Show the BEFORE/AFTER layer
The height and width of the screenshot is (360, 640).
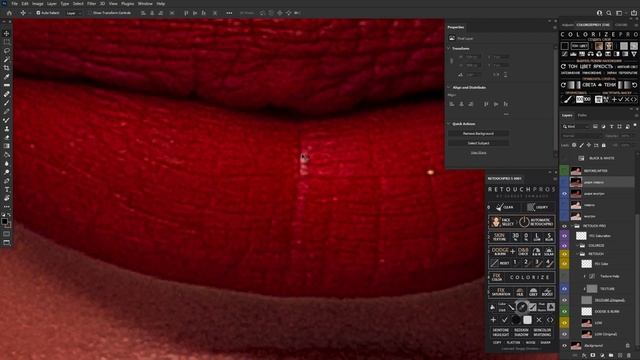564,171
